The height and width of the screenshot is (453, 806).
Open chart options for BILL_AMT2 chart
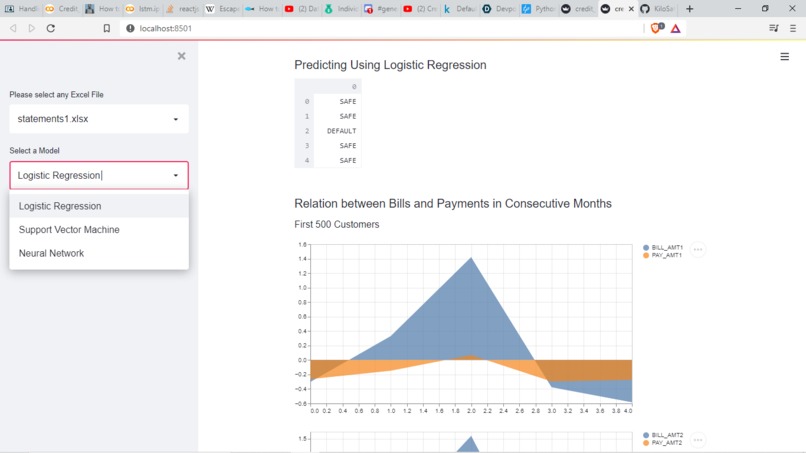coord(698,440)
